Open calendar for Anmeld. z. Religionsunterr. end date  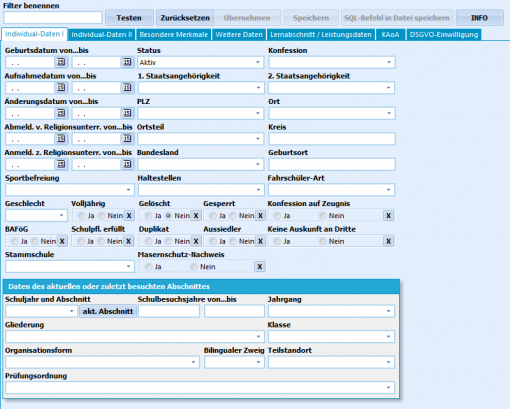tap(127, 164)
